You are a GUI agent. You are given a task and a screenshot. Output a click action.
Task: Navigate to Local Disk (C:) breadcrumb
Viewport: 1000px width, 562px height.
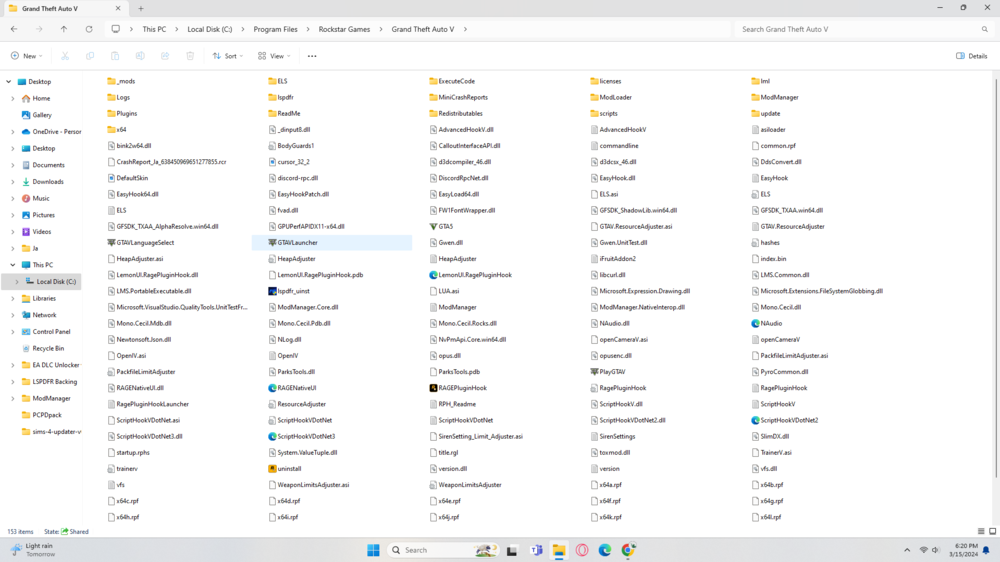210,29
